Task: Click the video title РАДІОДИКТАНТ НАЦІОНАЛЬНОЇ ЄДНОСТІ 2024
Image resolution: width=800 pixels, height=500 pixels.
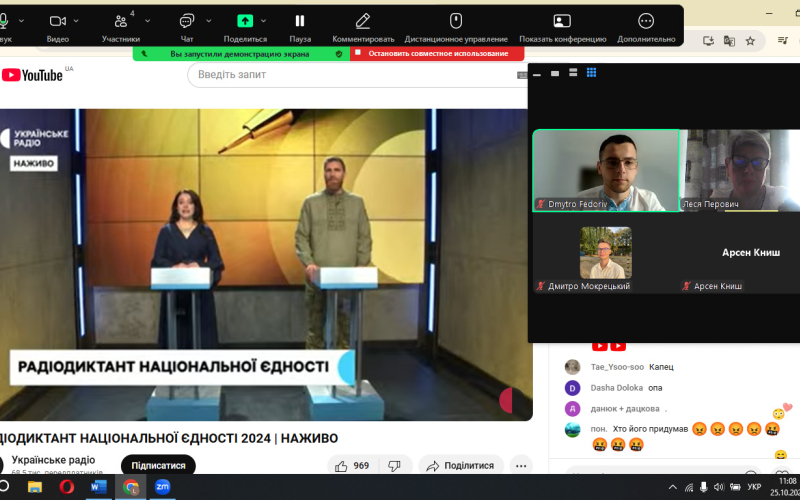Action: pyautogui.click(x=168, y=438)
